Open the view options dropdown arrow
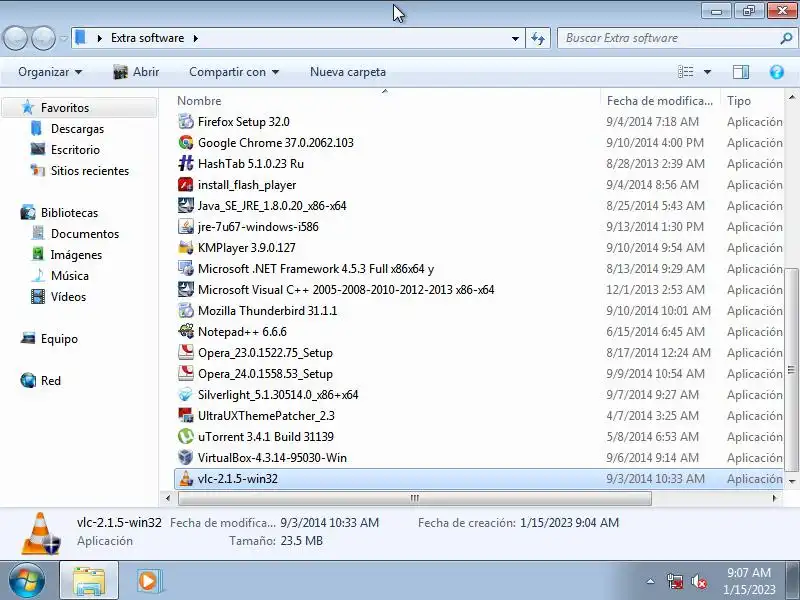This screenshot has height=600, width=800. click(707, 72)
